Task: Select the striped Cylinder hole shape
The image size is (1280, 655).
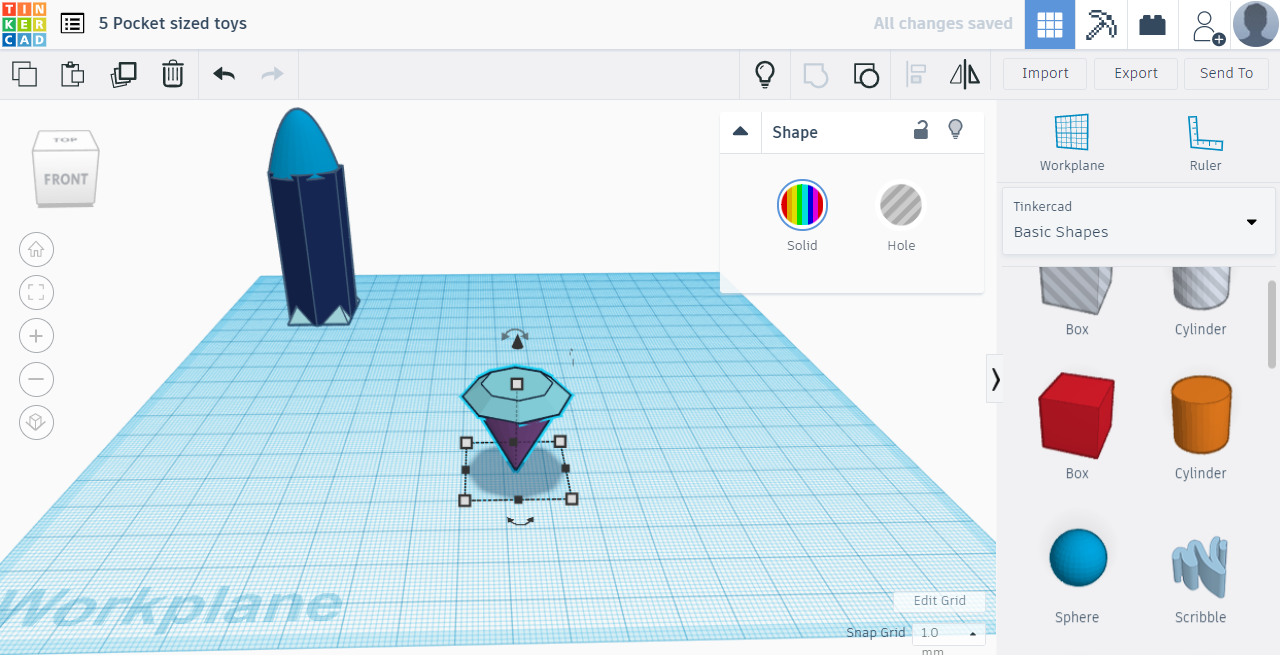Action: 1201,290
